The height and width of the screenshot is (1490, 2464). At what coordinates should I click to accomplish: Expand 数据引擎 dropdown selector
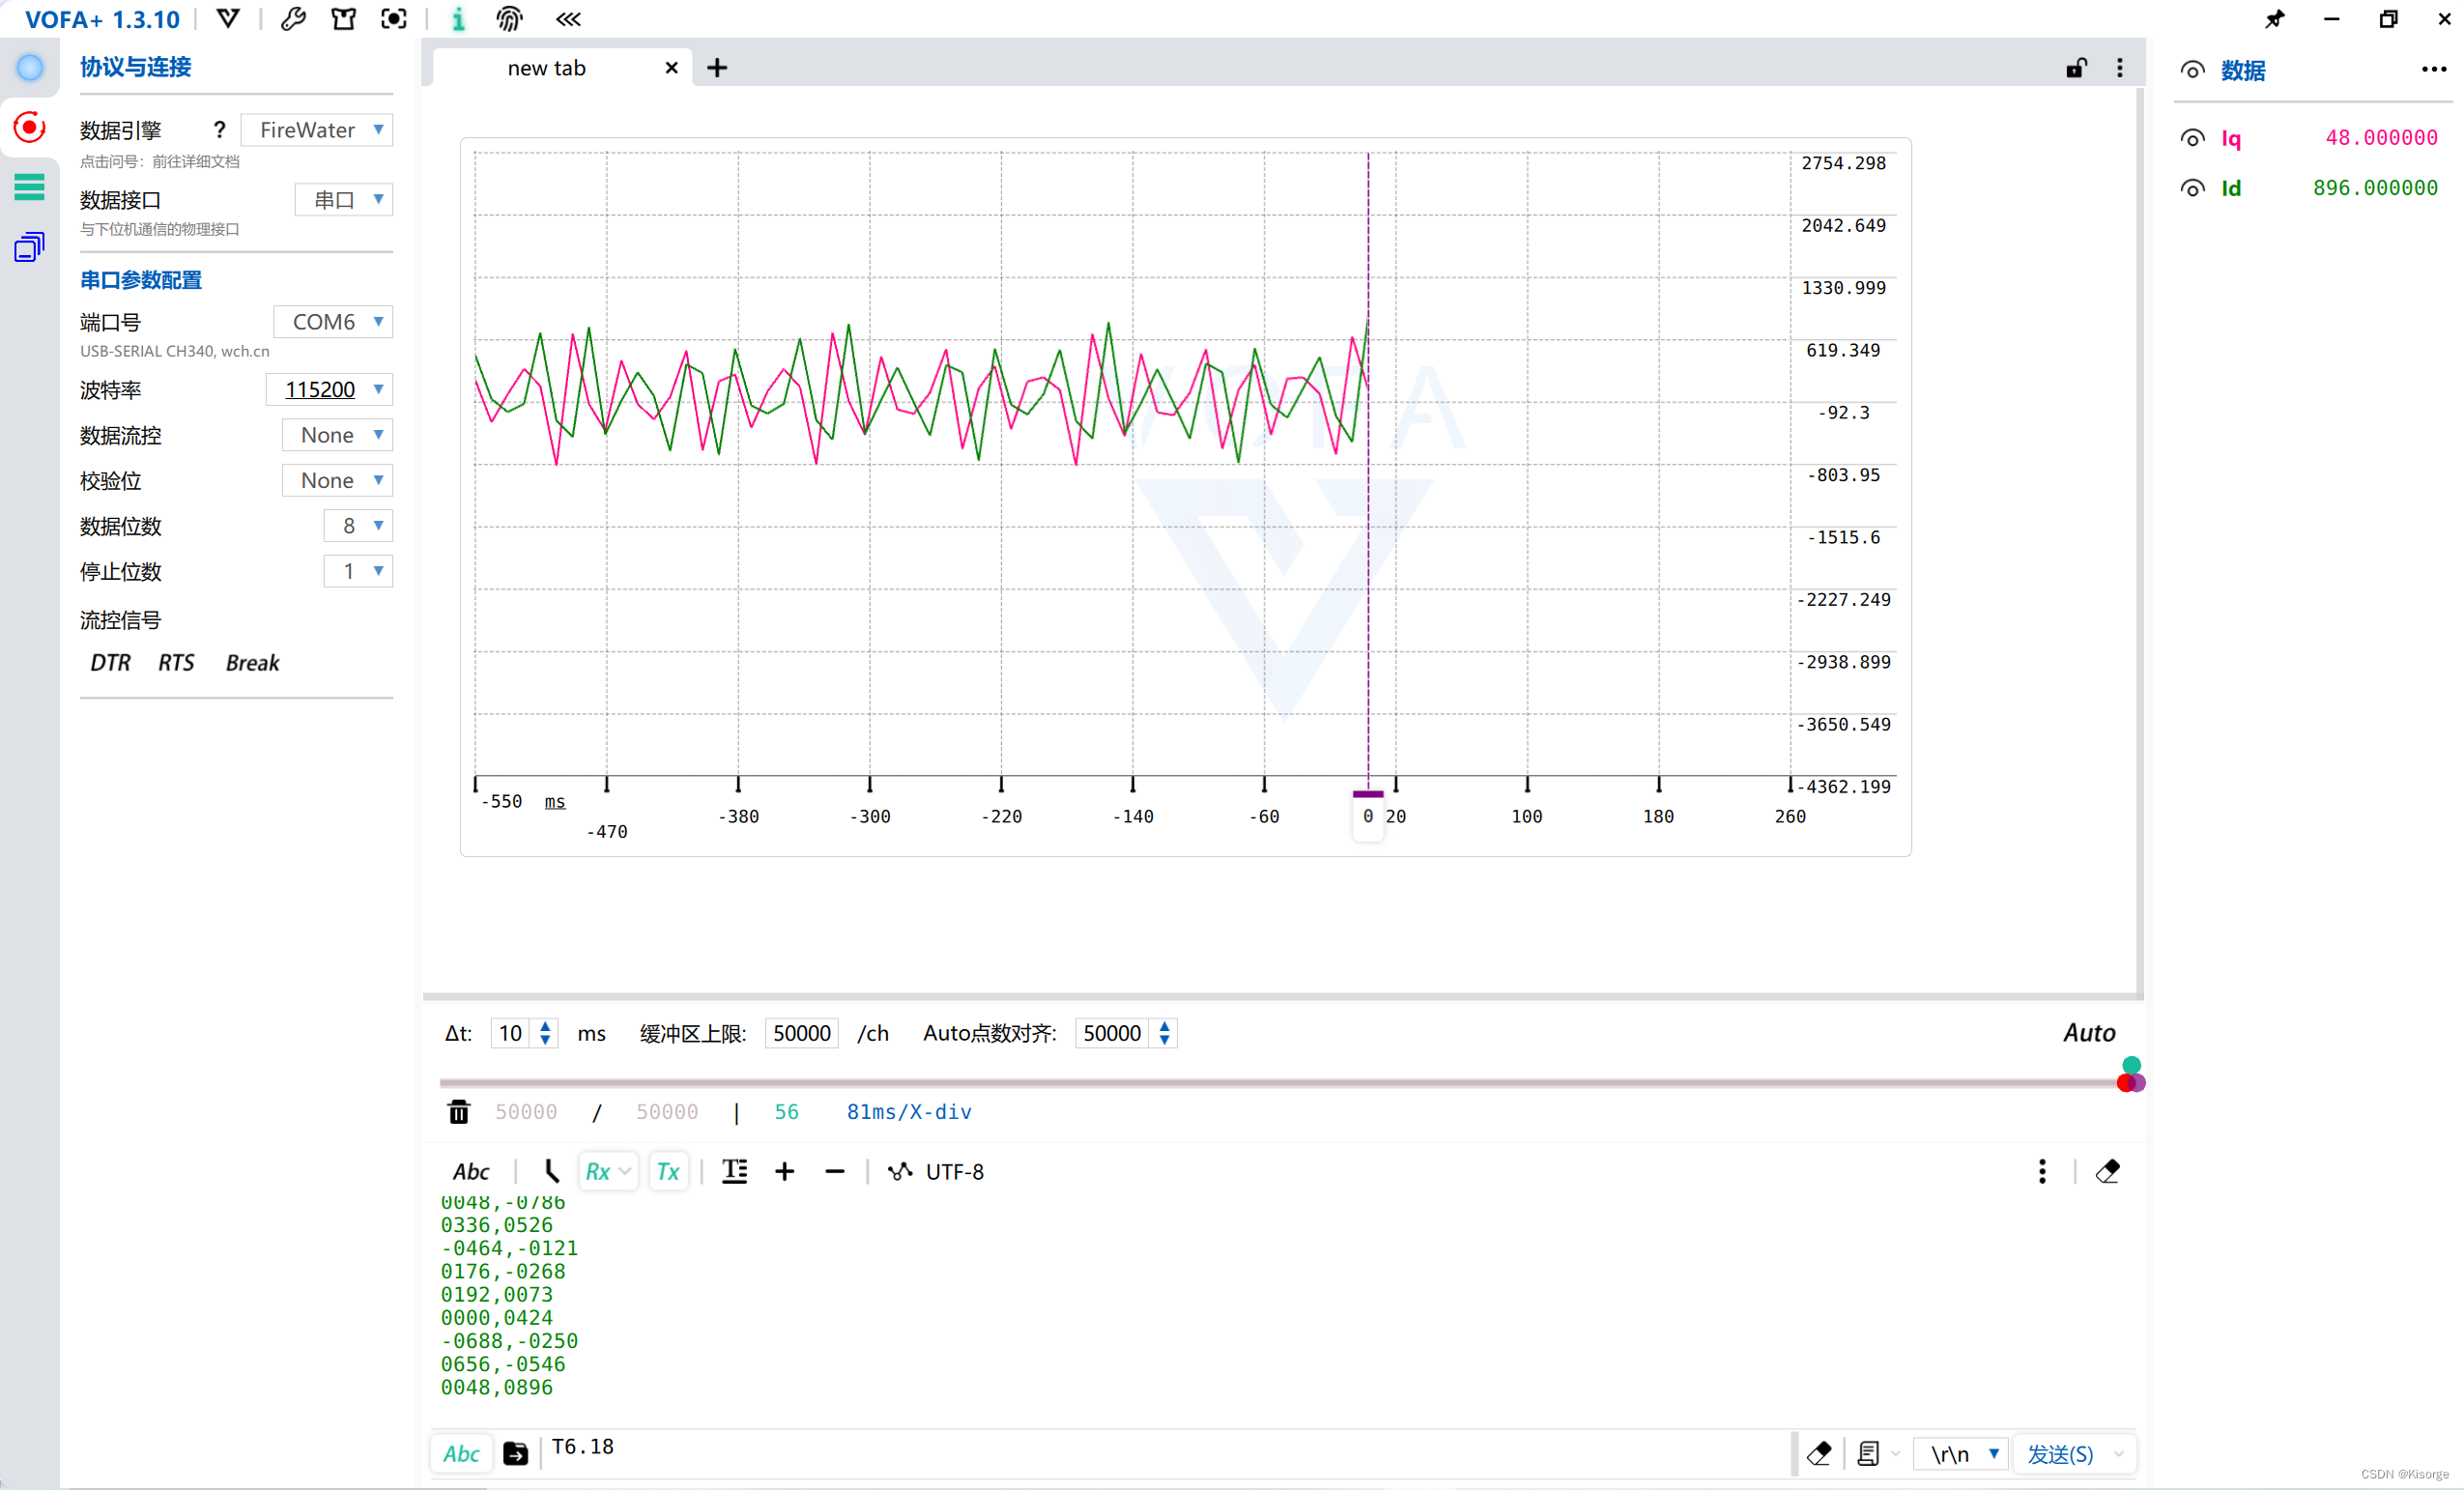click(379, 129)
